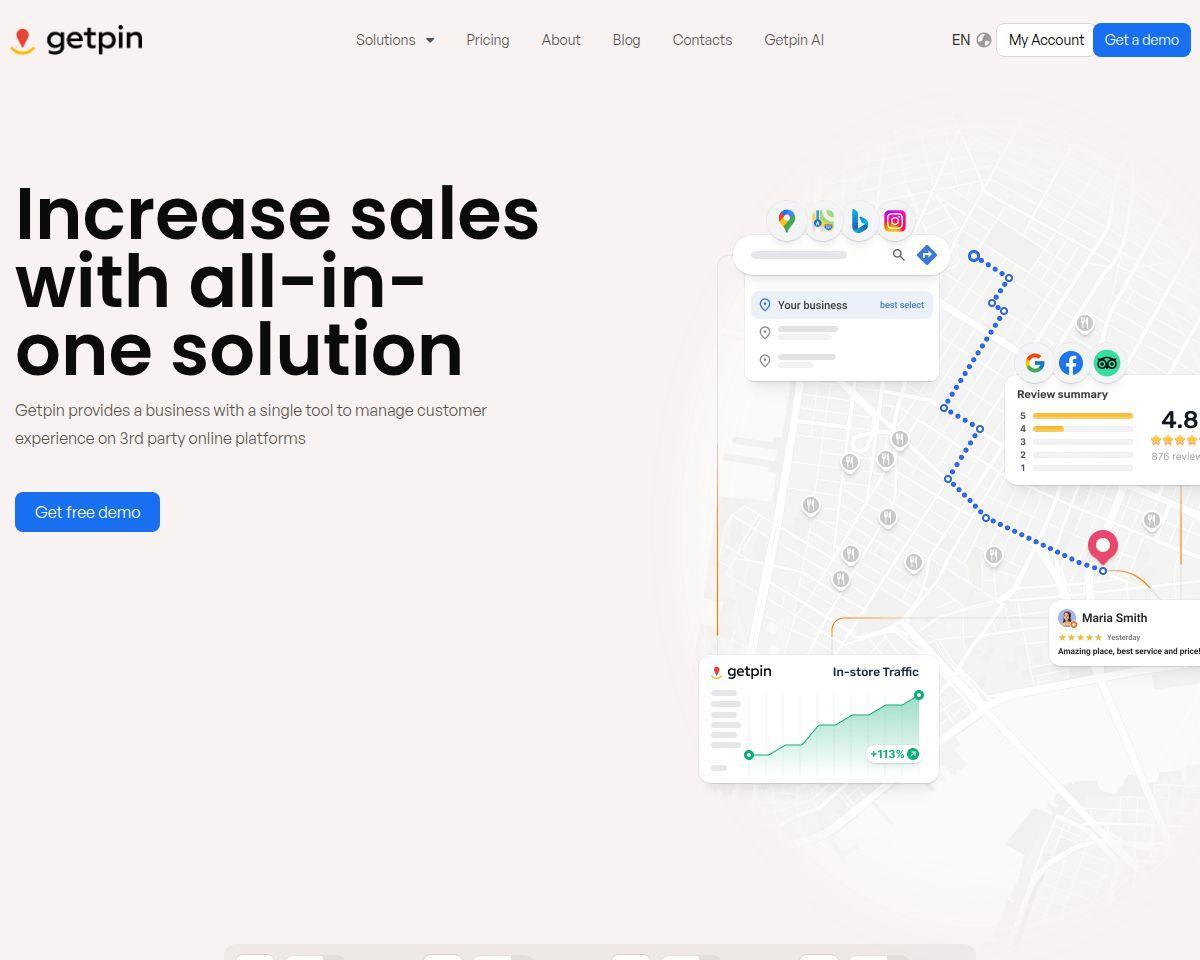Click the TripAdvisor owl icon
The height and width of the screenshot is (960, 1200).
coord(1107,363)
